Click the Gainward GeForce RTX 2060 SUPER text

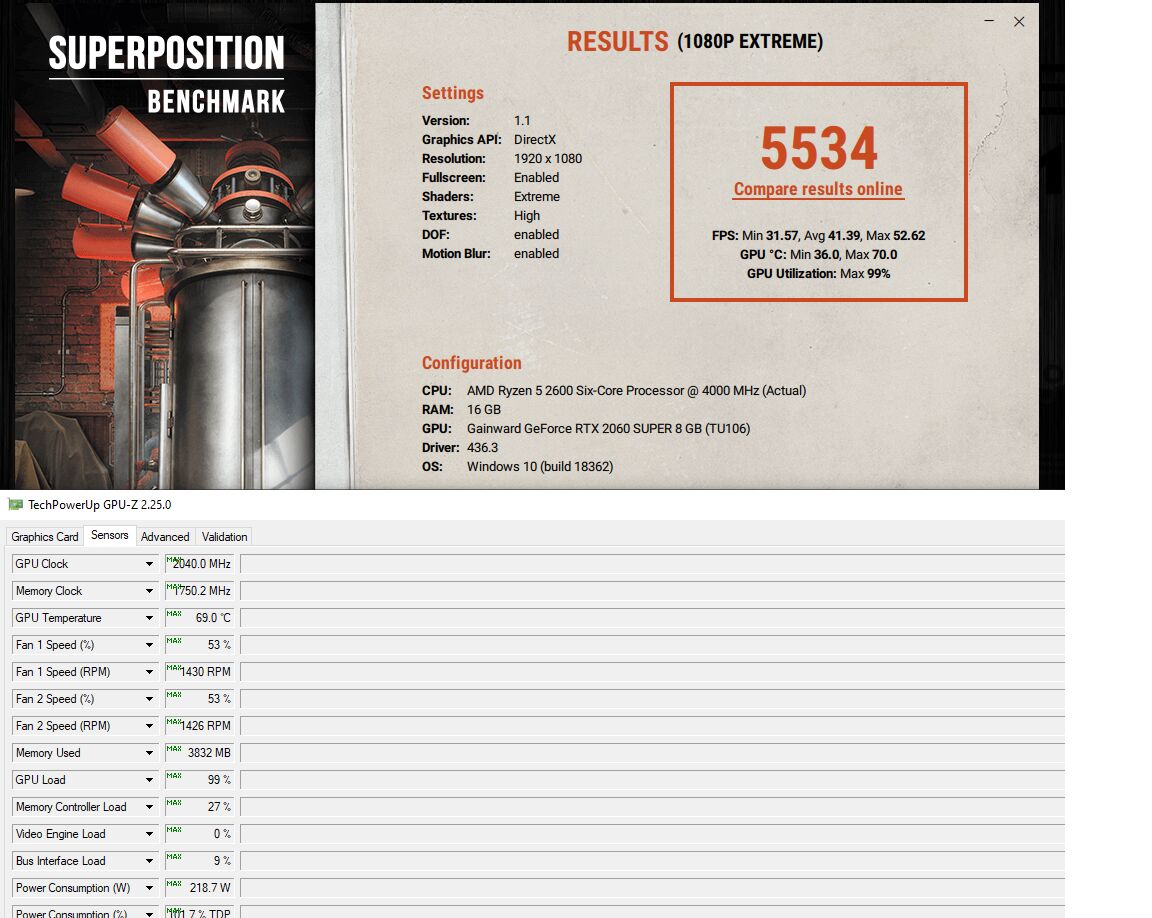tap(608, 428)
